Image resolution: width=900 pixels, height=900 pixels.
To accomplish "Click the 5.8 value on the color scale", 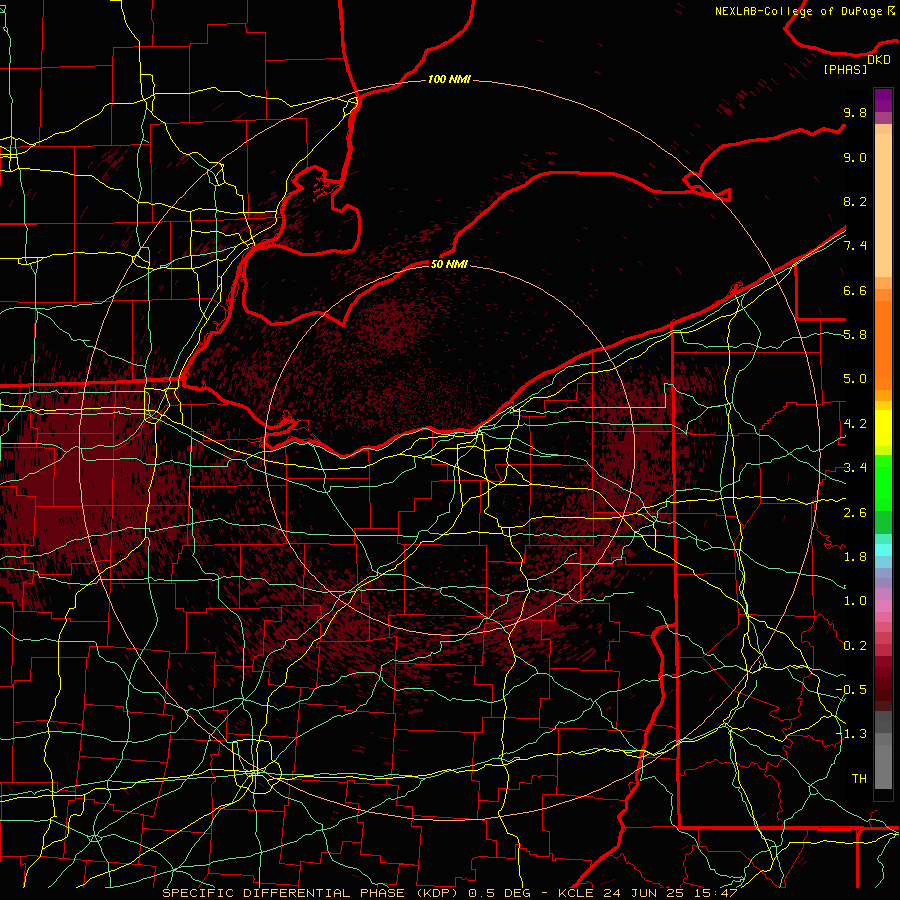I will (855, 335).
